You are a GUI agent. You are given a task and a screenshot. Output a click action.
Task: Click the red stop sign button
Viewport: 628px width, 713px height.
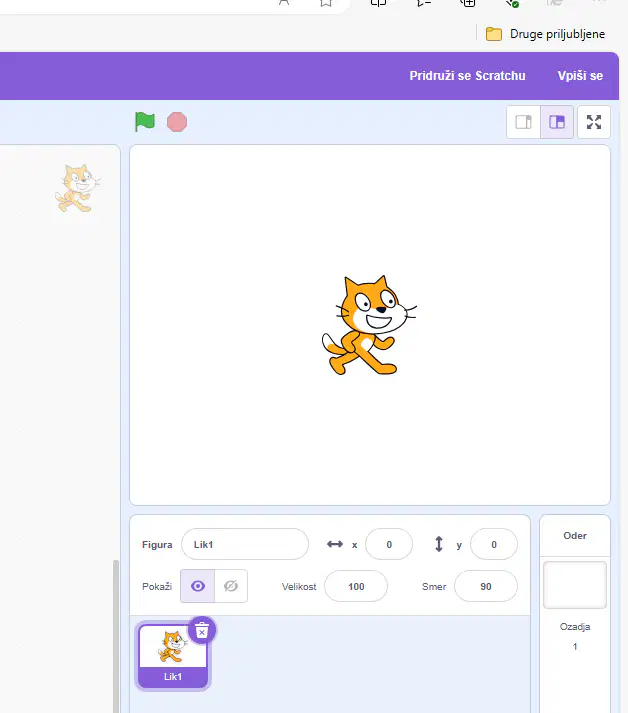pyautogui.click(x=177, y=122)
